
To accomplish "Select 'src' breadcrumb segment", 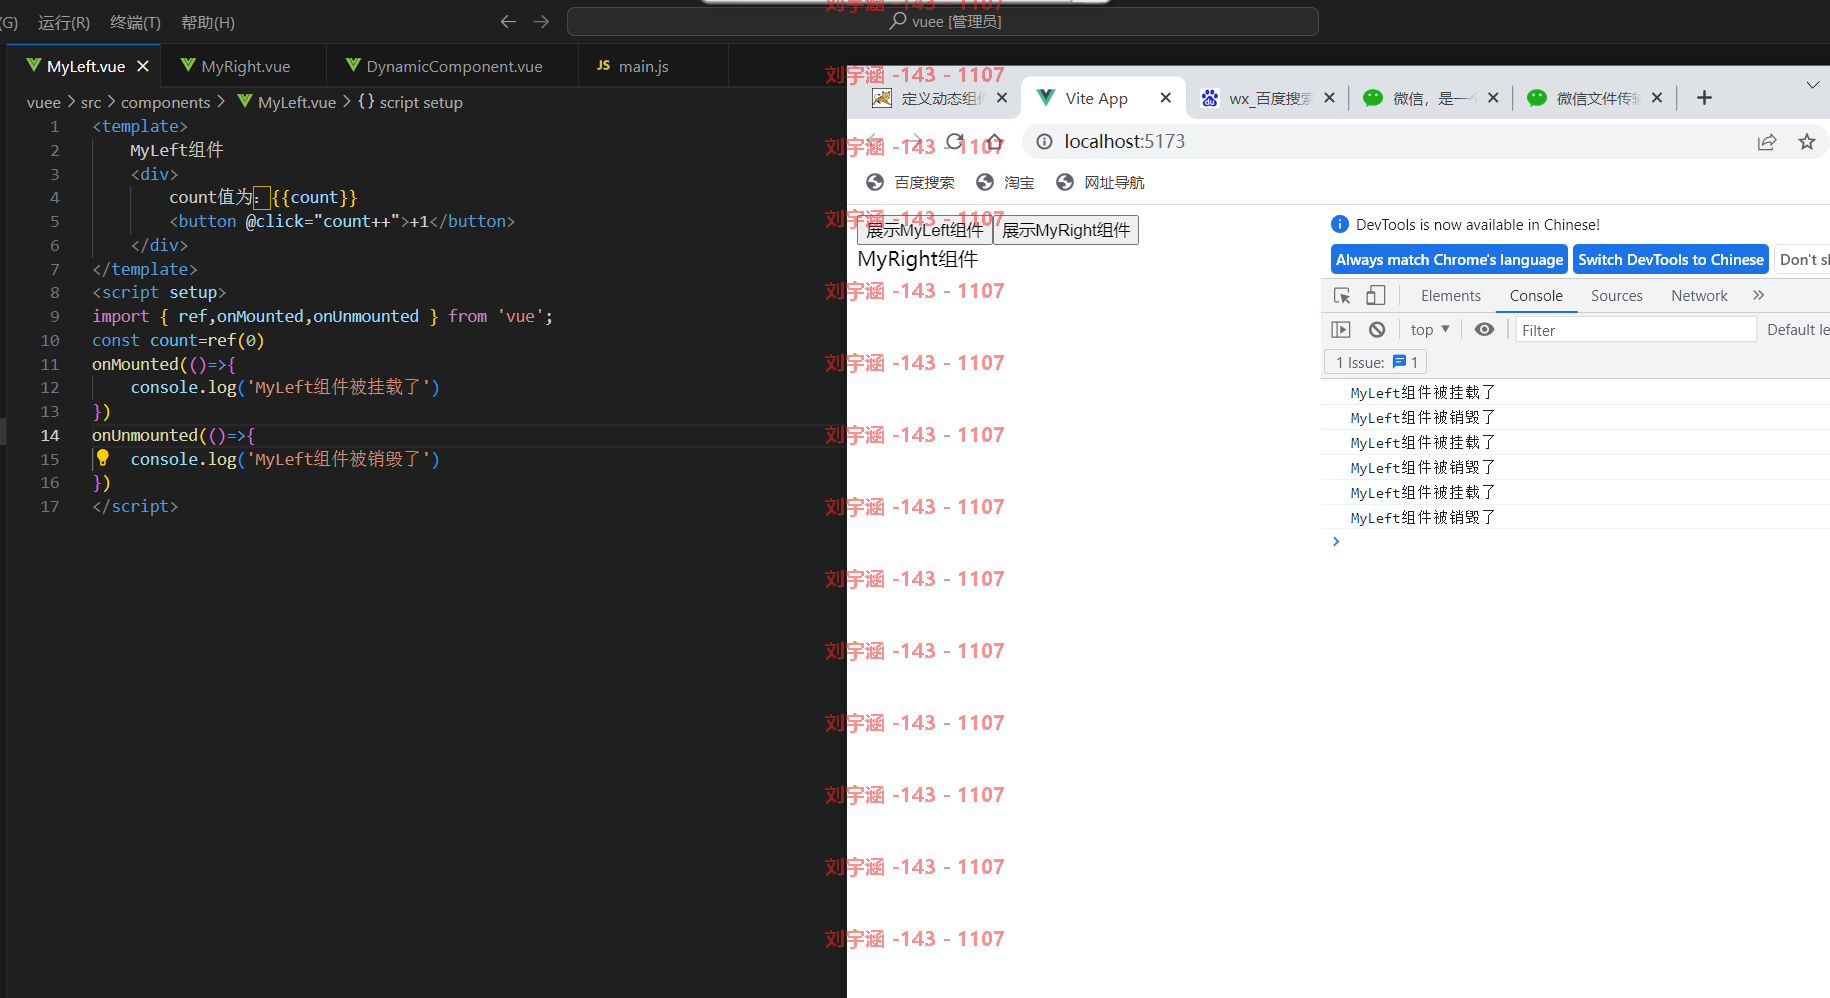I will tap(91, 102).
